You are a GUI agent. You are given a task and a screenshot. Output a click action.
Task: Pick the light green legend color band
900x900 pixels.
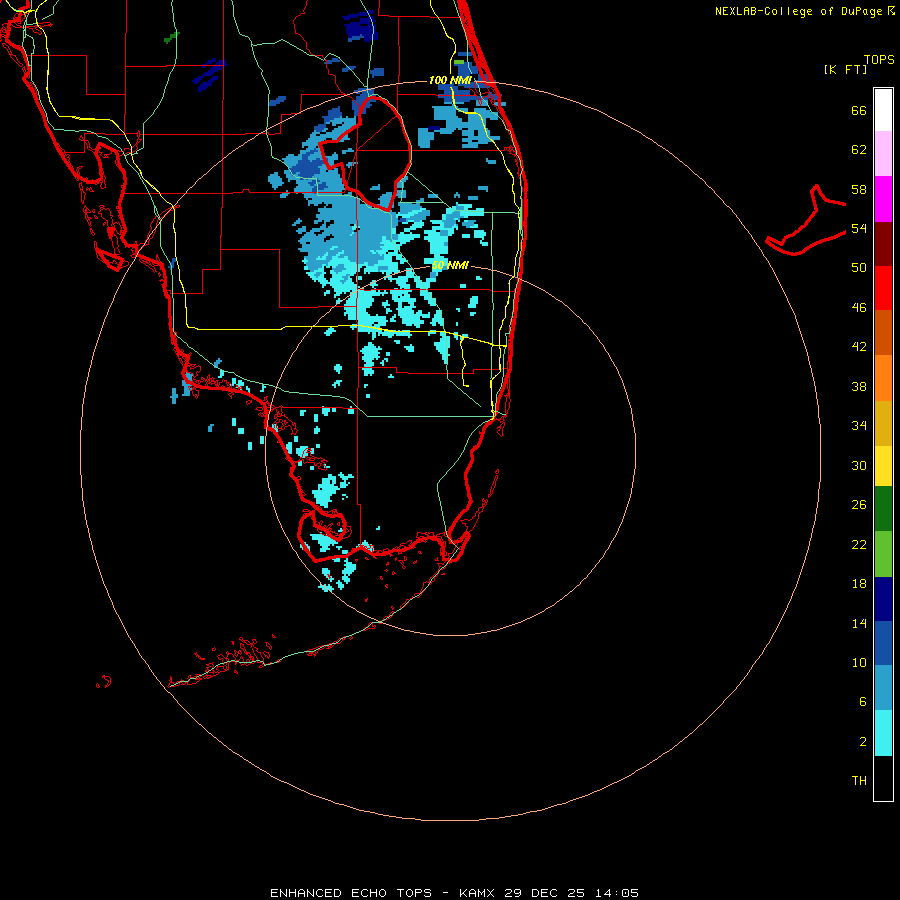point(883,554)
